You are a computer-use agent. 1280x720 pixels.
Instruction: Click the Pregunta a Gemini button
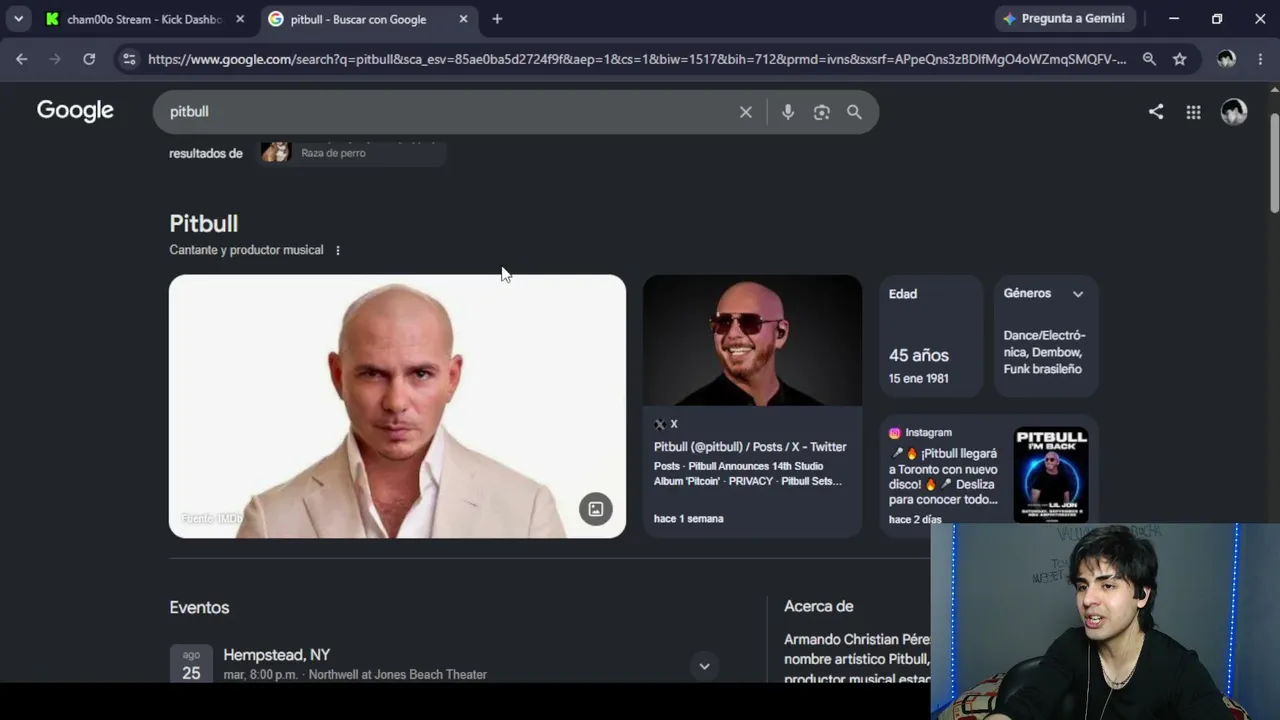pos(1064,19)
